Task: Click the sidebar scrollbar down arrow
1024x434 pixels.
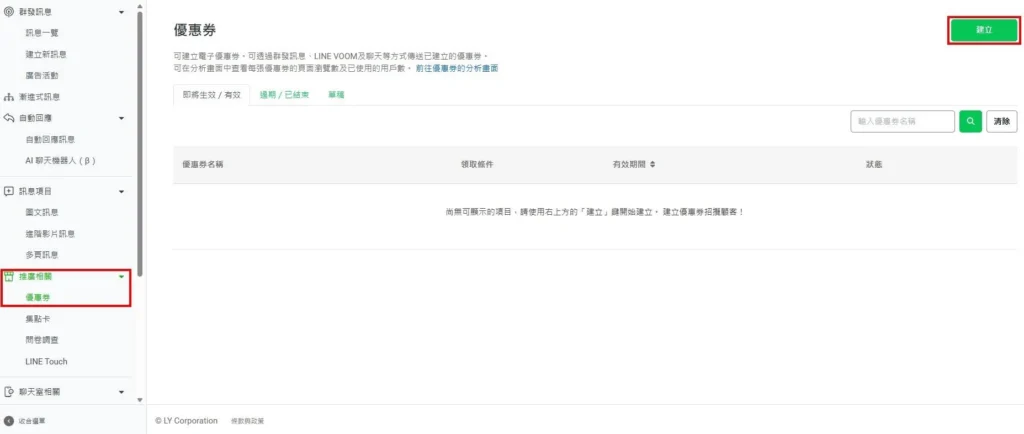Action: click(140, 399)
